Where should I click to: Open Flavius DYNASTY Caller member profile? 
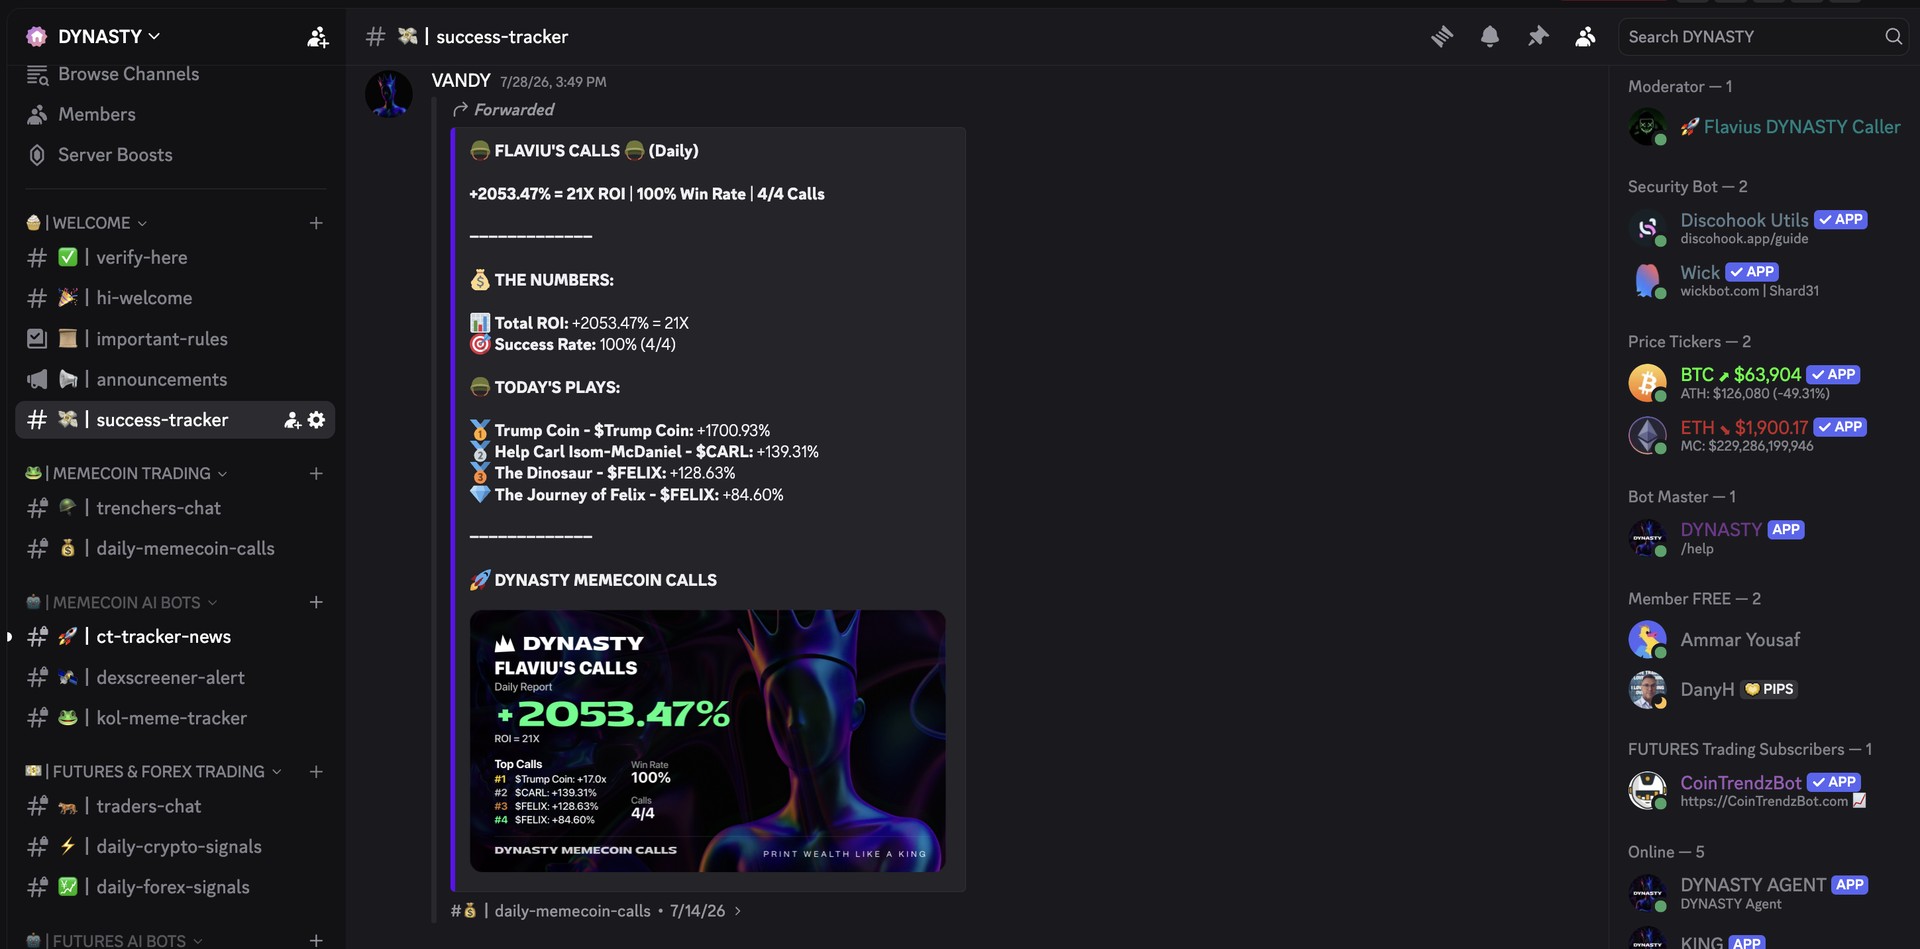click(x=1764, y=127)
